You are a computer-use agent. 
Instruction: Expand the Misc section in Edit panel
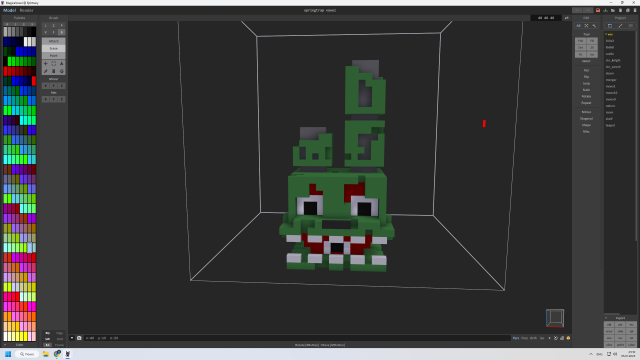click(x=586, y=131)
